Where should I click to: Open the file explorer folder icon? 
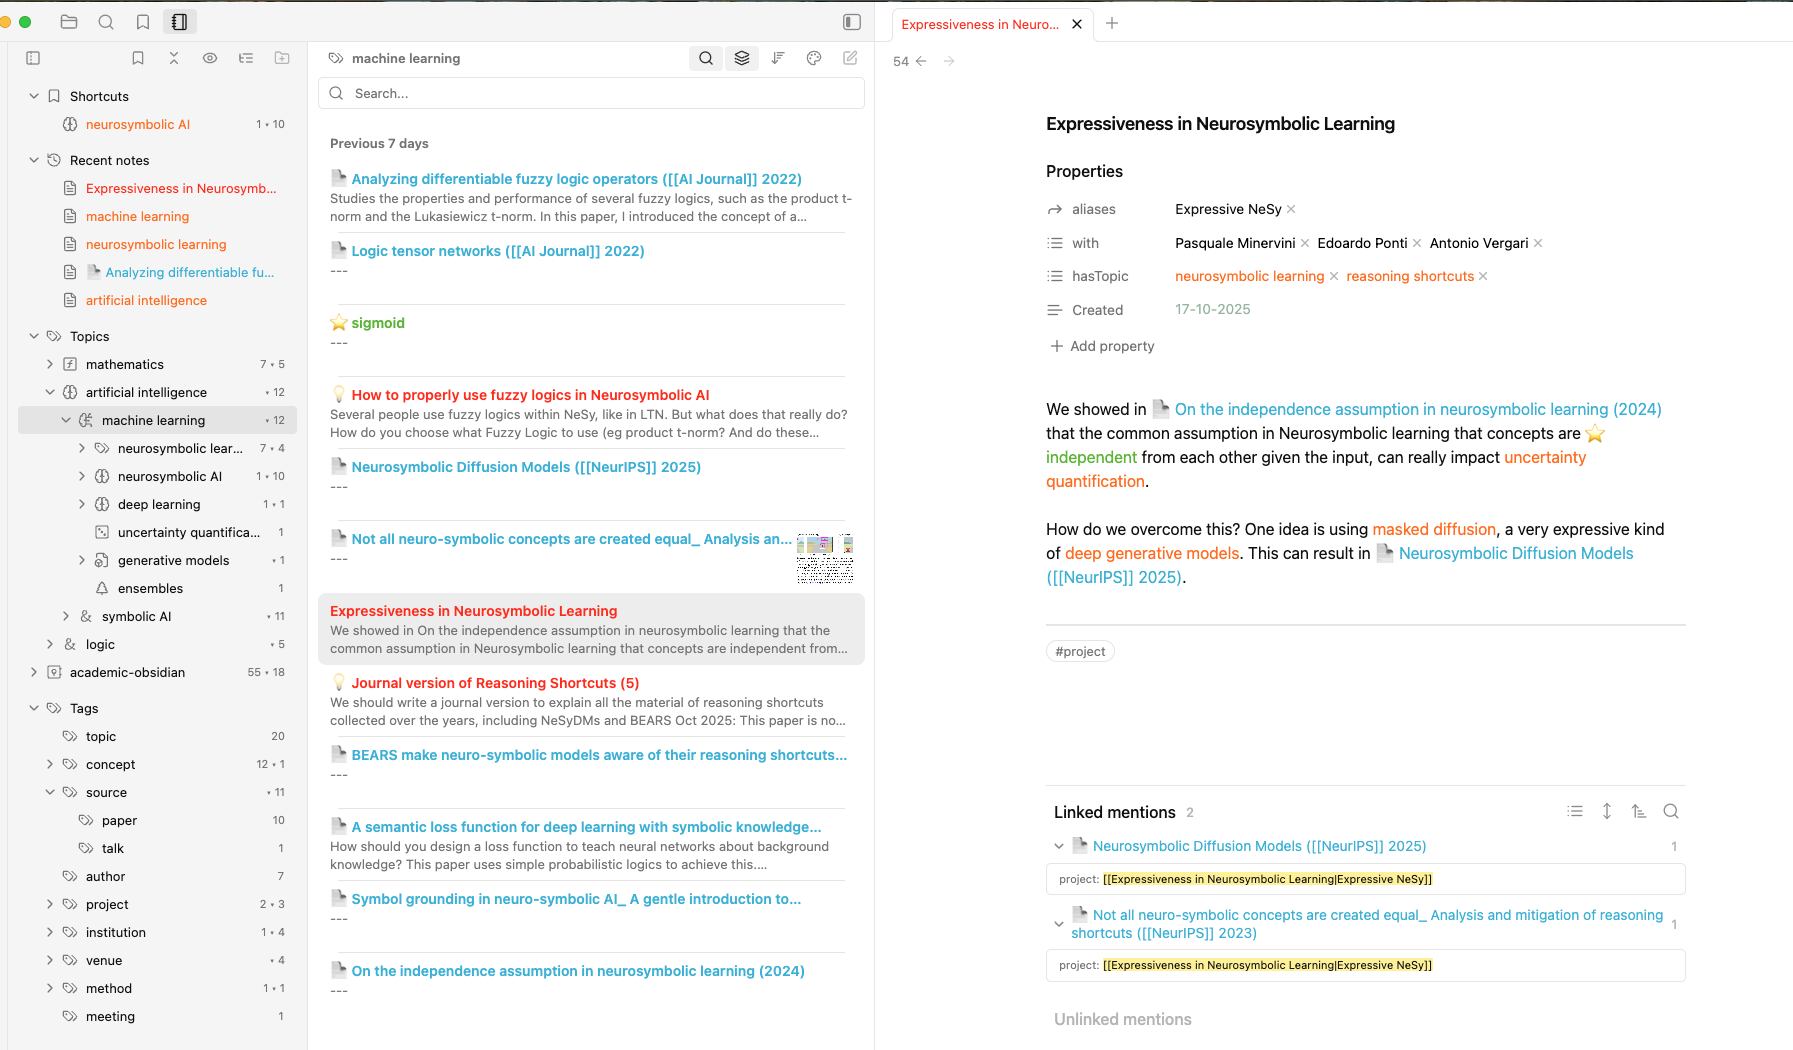pyautogui.click(x=69, y=22)
